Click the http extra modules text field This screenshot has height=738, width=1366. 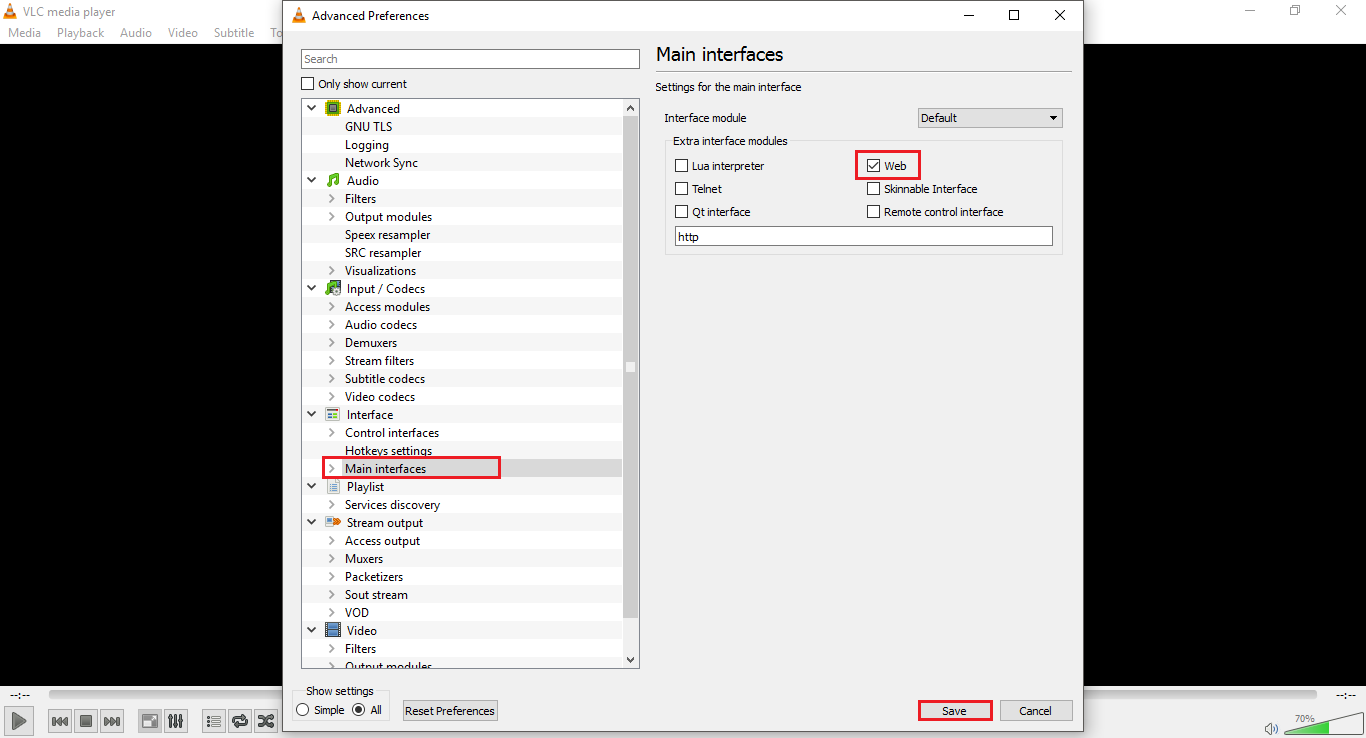(864, 237)
